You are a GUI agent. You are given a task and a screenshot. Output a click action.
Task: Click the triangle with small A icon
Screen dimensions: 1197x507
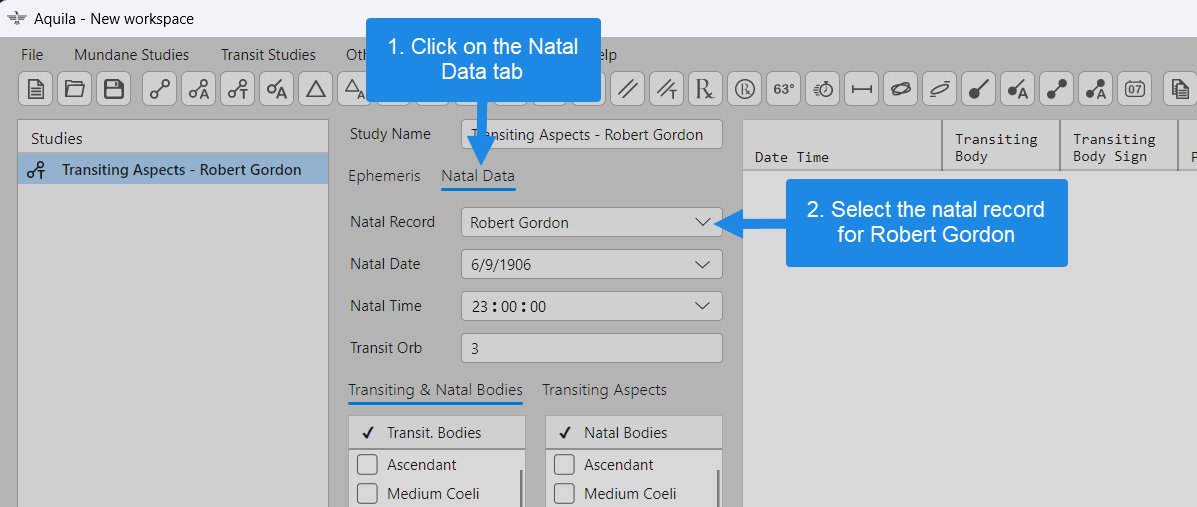click(x=353, y=88)
